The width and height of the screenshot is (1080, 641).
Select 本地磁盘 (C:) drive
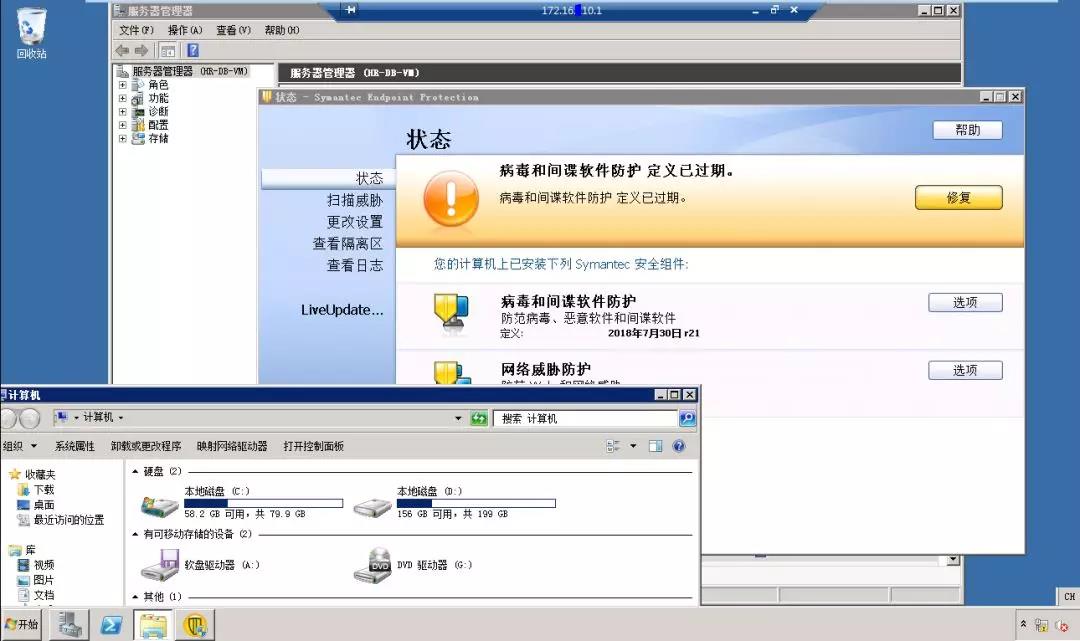pyautogui.click(x=241, y=503)
